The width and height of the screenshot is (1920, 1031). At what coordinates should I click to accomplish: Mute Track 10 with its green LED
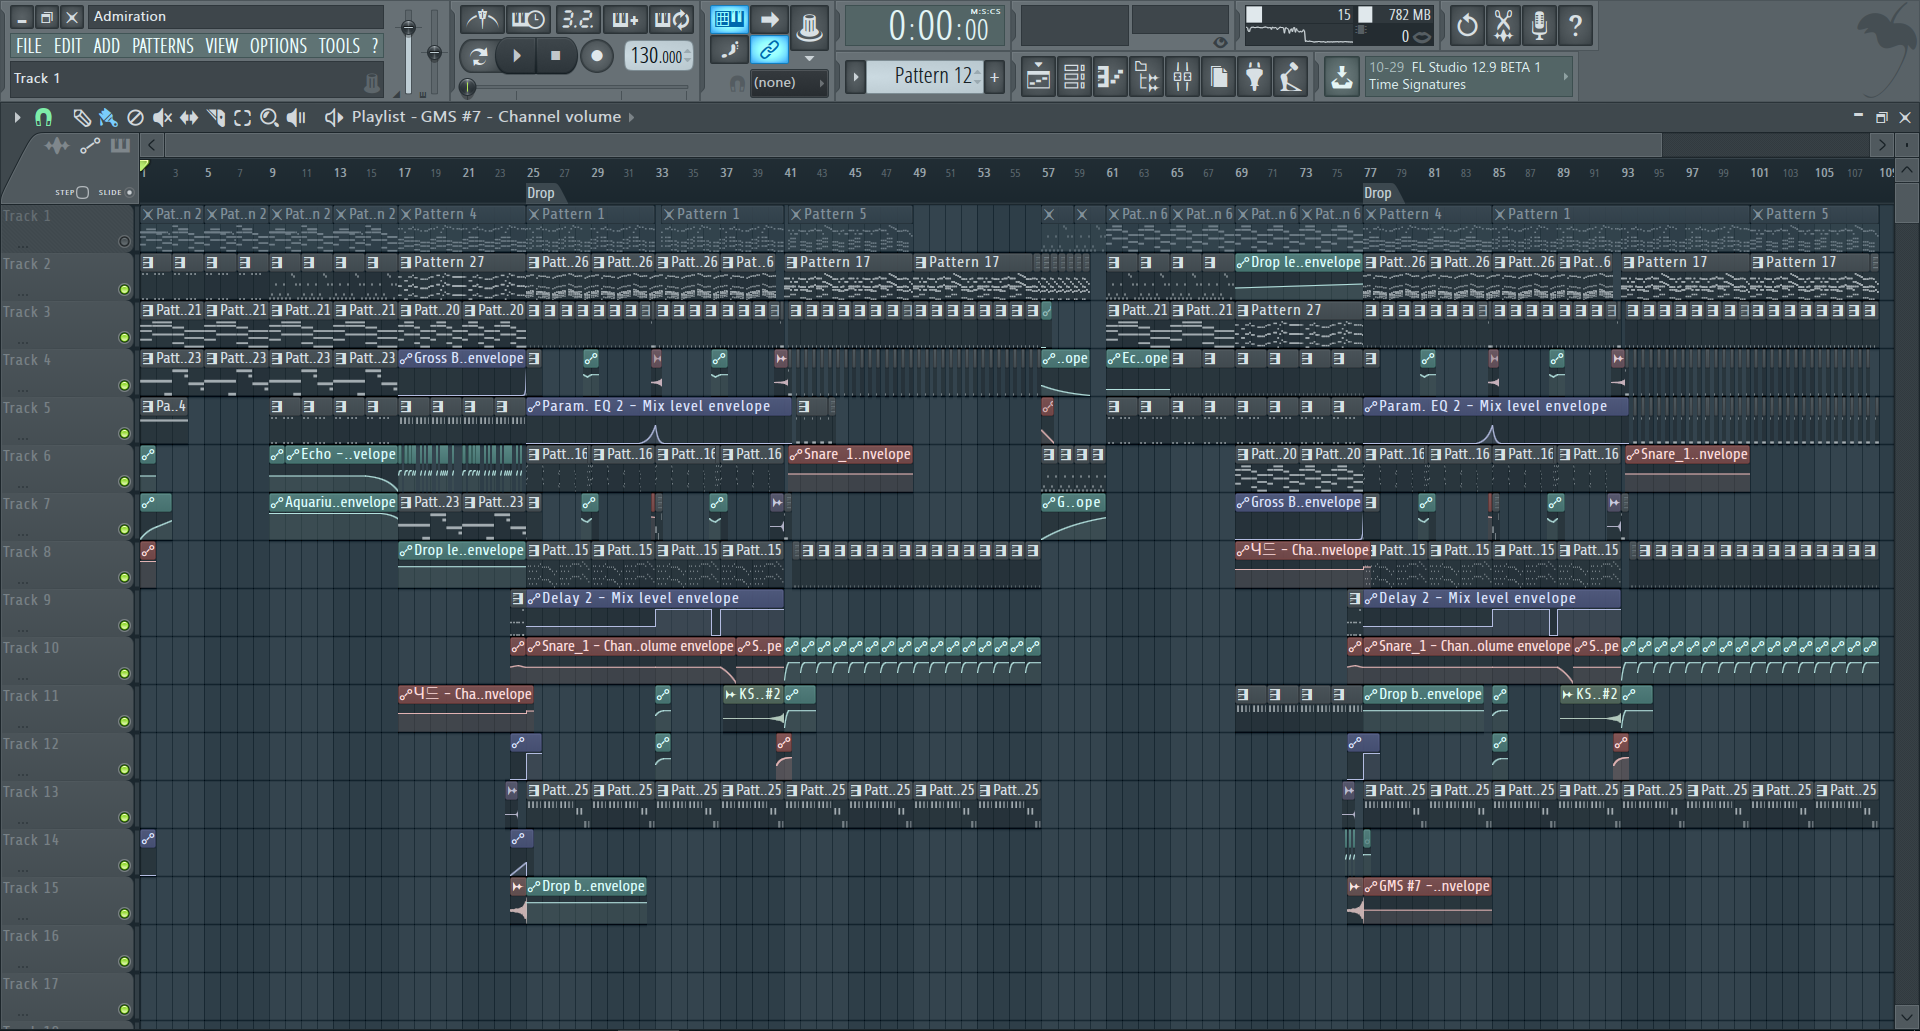(x=124, y=674)
